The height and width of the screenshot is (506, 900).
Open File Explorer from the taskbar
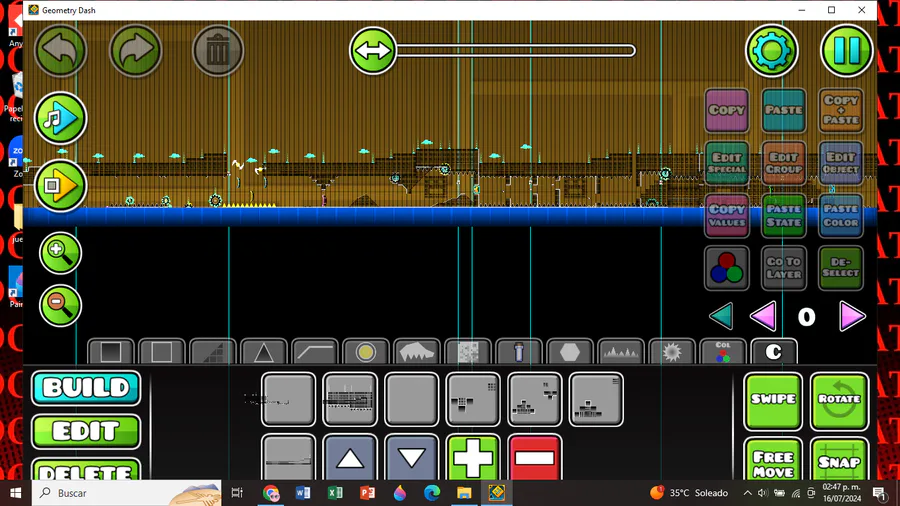tap(464, 493)
